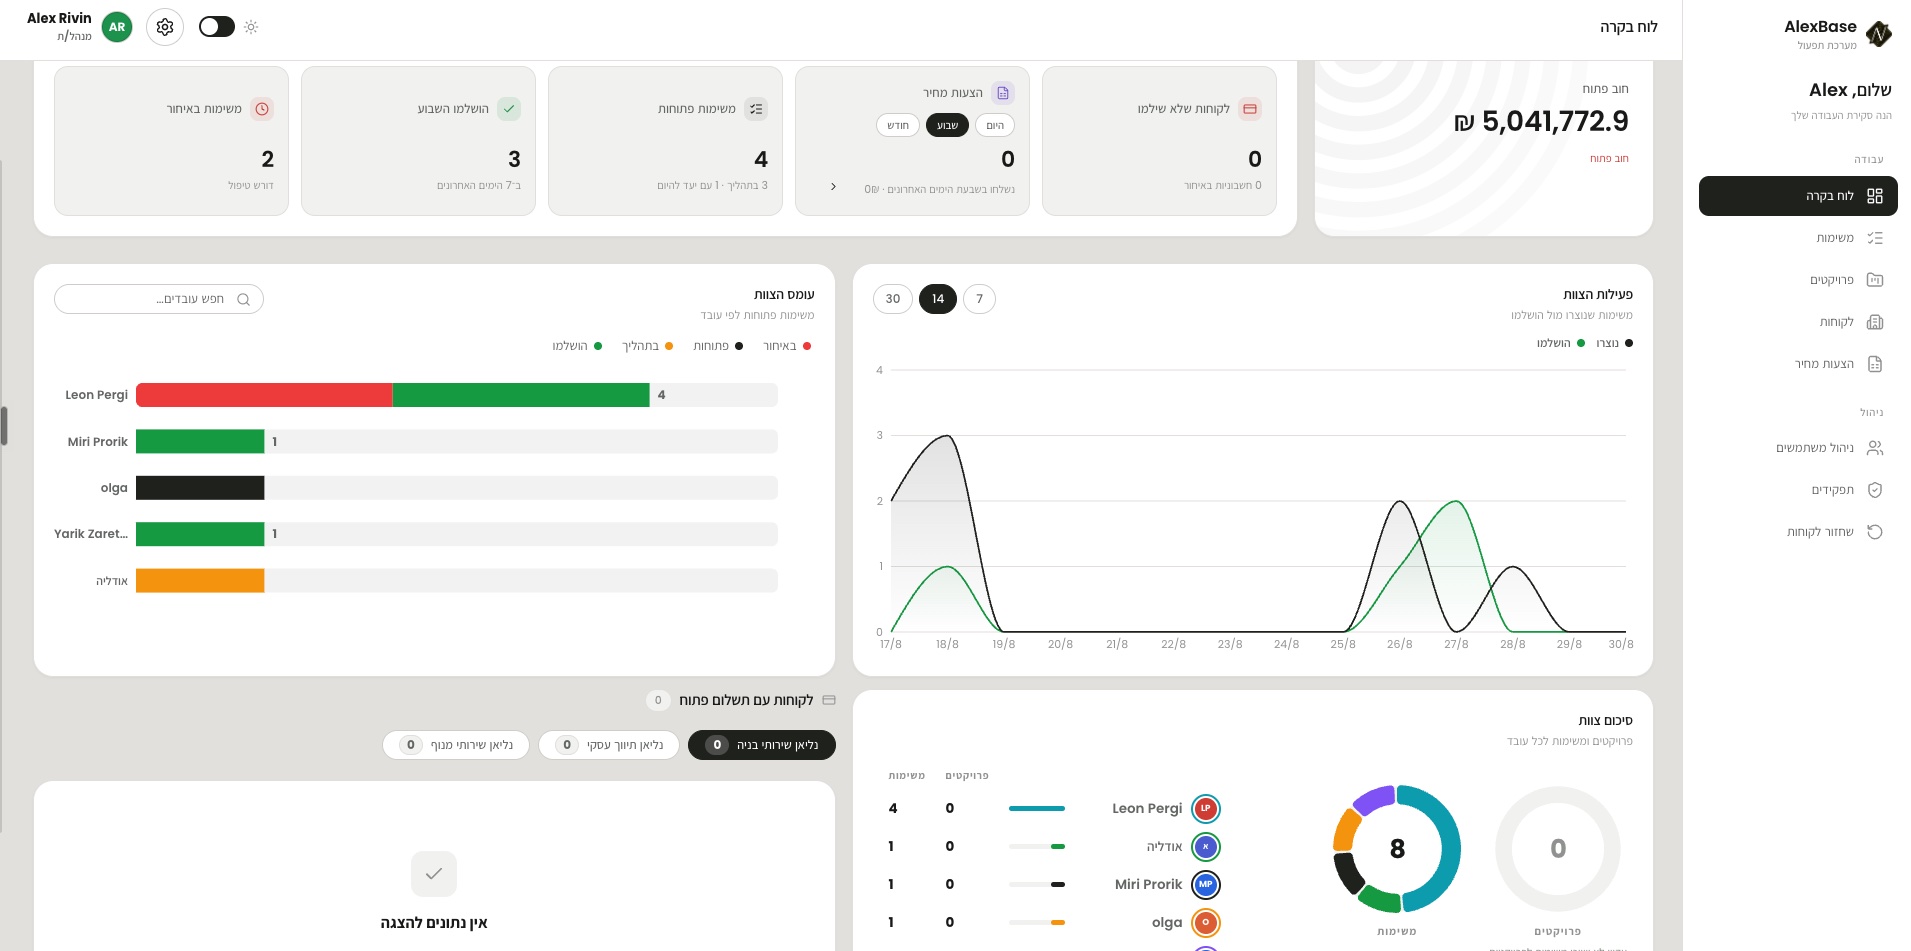Click the purple document icon on הצעות מחיר card
The image size is (1911, 951).
1003,93
